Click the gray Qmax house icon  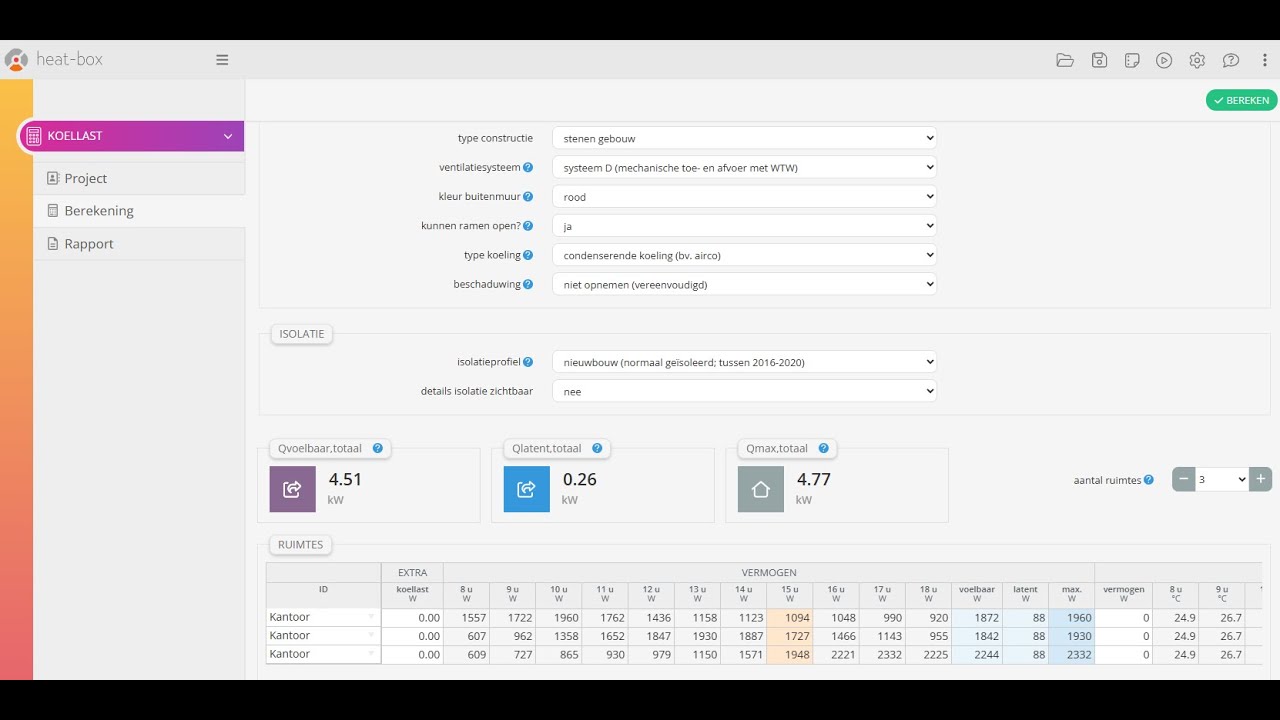pyautogui.click(x=761, y=489)
